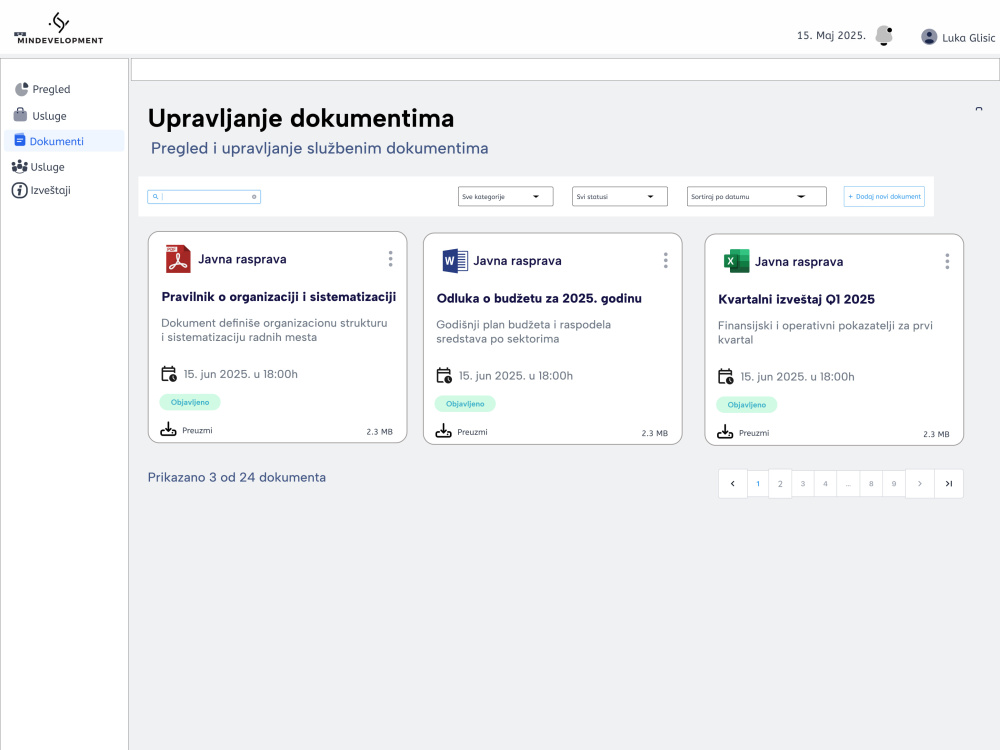Click the Mindevelopment logo
Viewport: 1000px width, 750px height.
tap(59, 29)
